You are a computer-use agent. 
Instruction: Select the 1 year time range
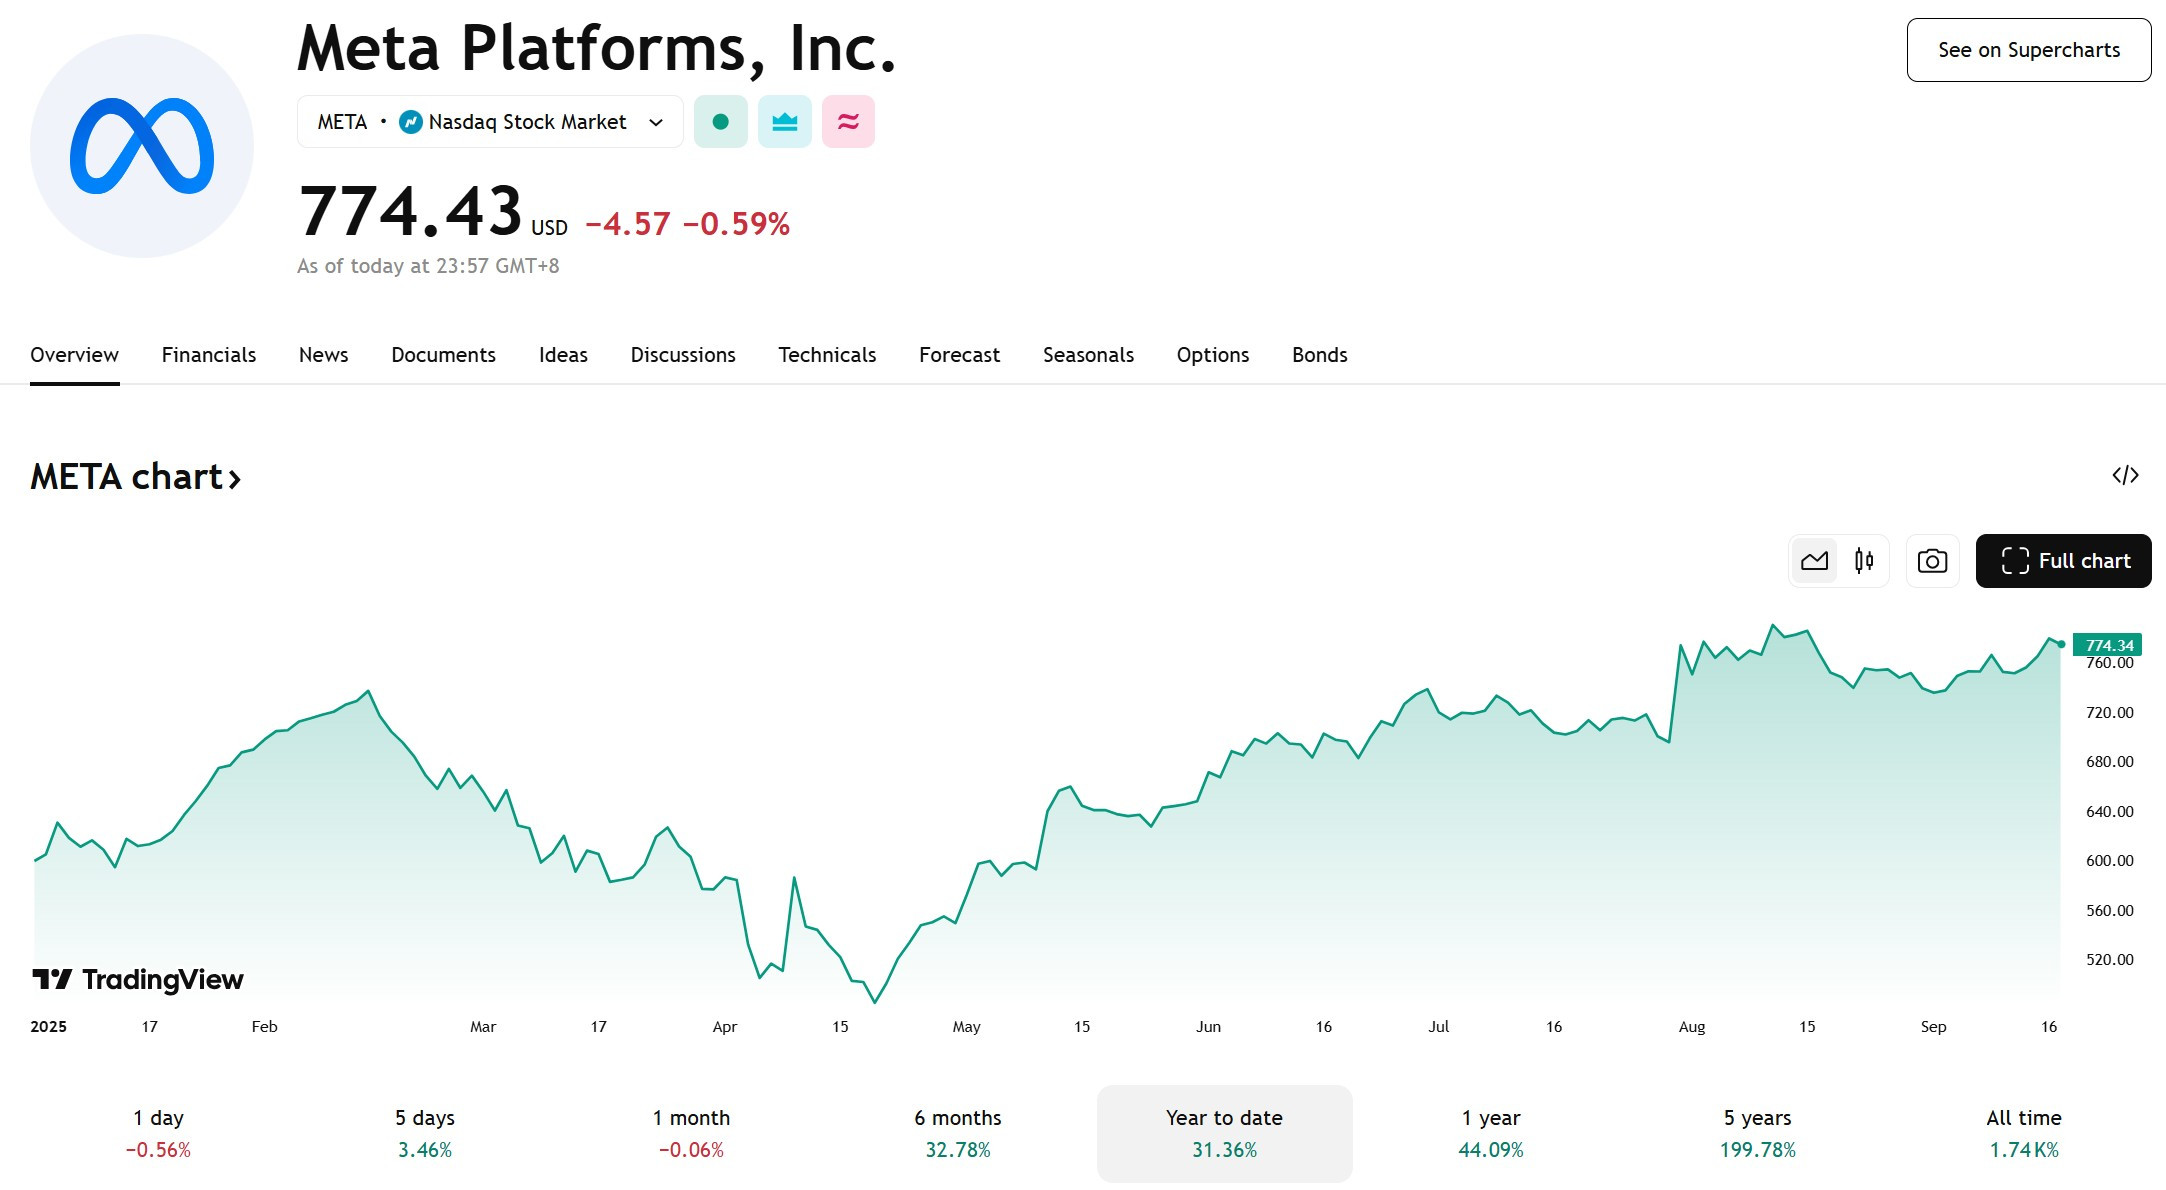(1490, 1133)
